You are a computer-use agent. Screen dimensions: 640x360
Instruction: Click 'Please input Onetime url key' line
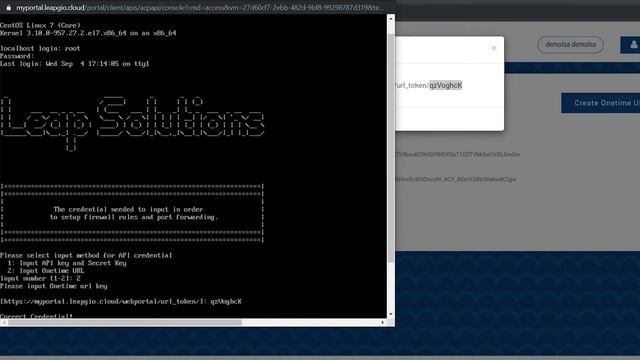point(53,286)
